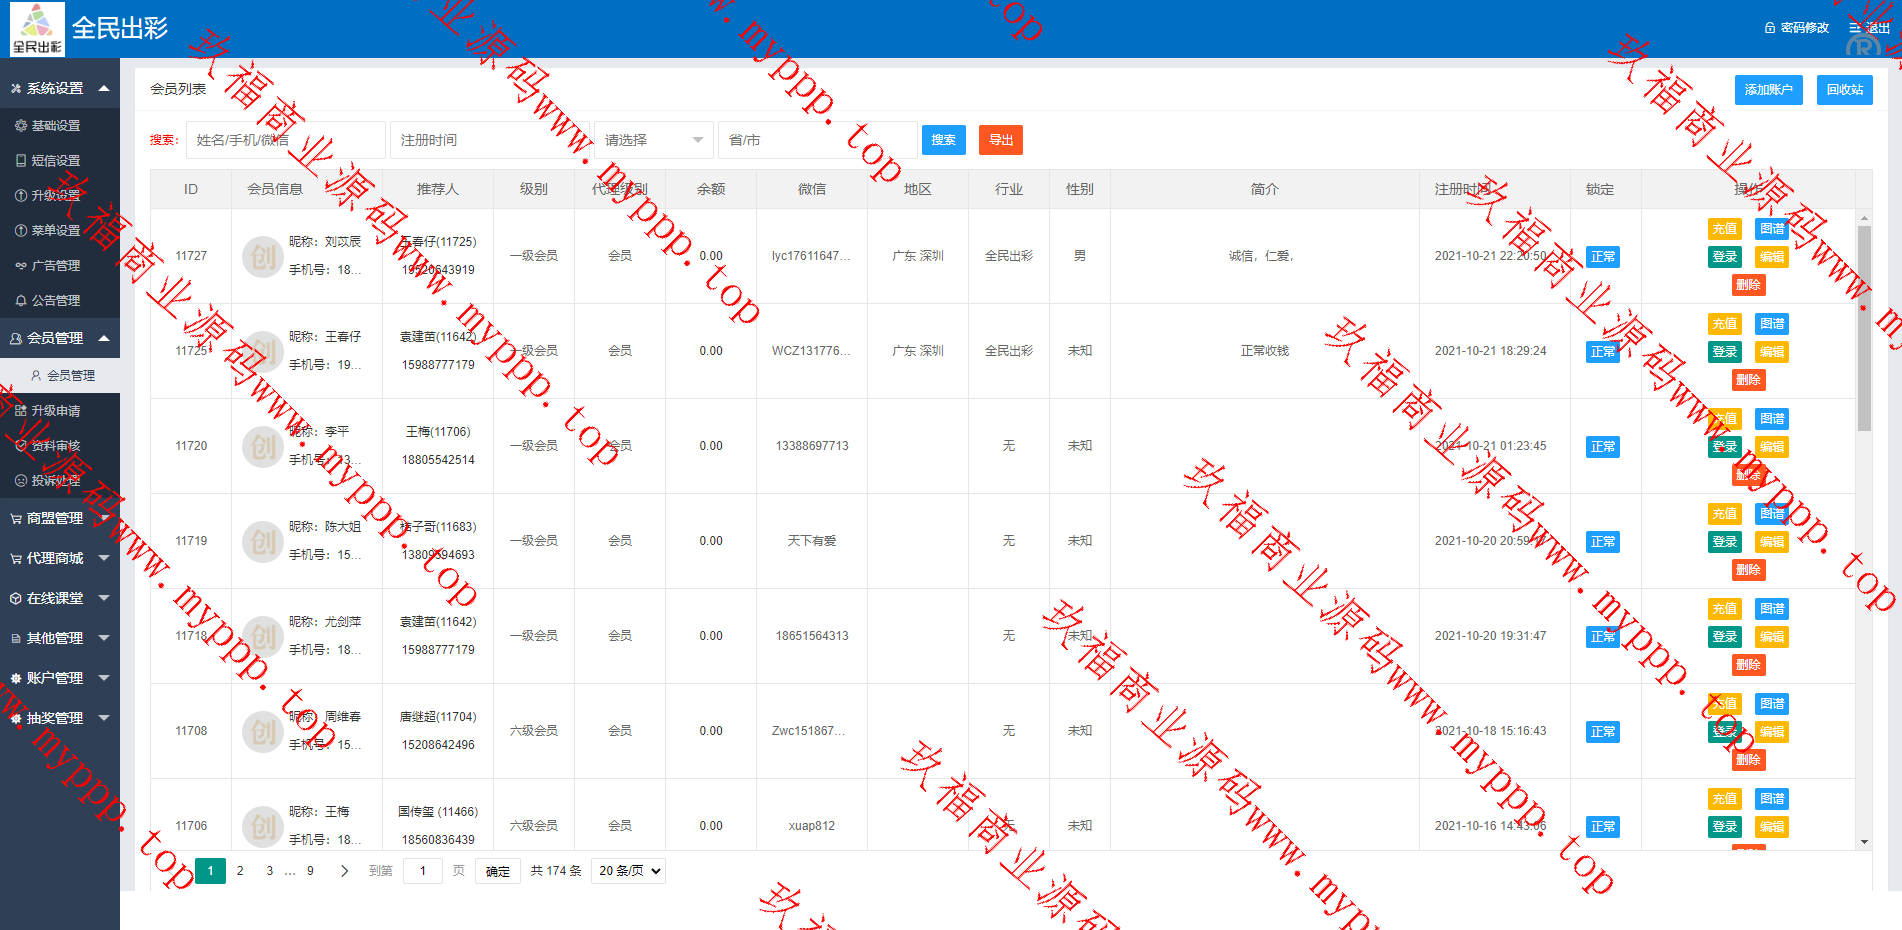Open the 20 条/页 page size dropdown
This screenshot has width=1902, height=930.
click(x=629, y=871)
